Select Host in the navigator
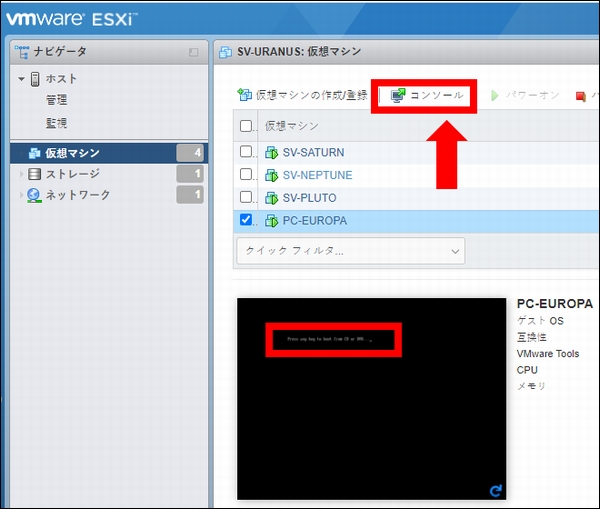 [61, 79]
